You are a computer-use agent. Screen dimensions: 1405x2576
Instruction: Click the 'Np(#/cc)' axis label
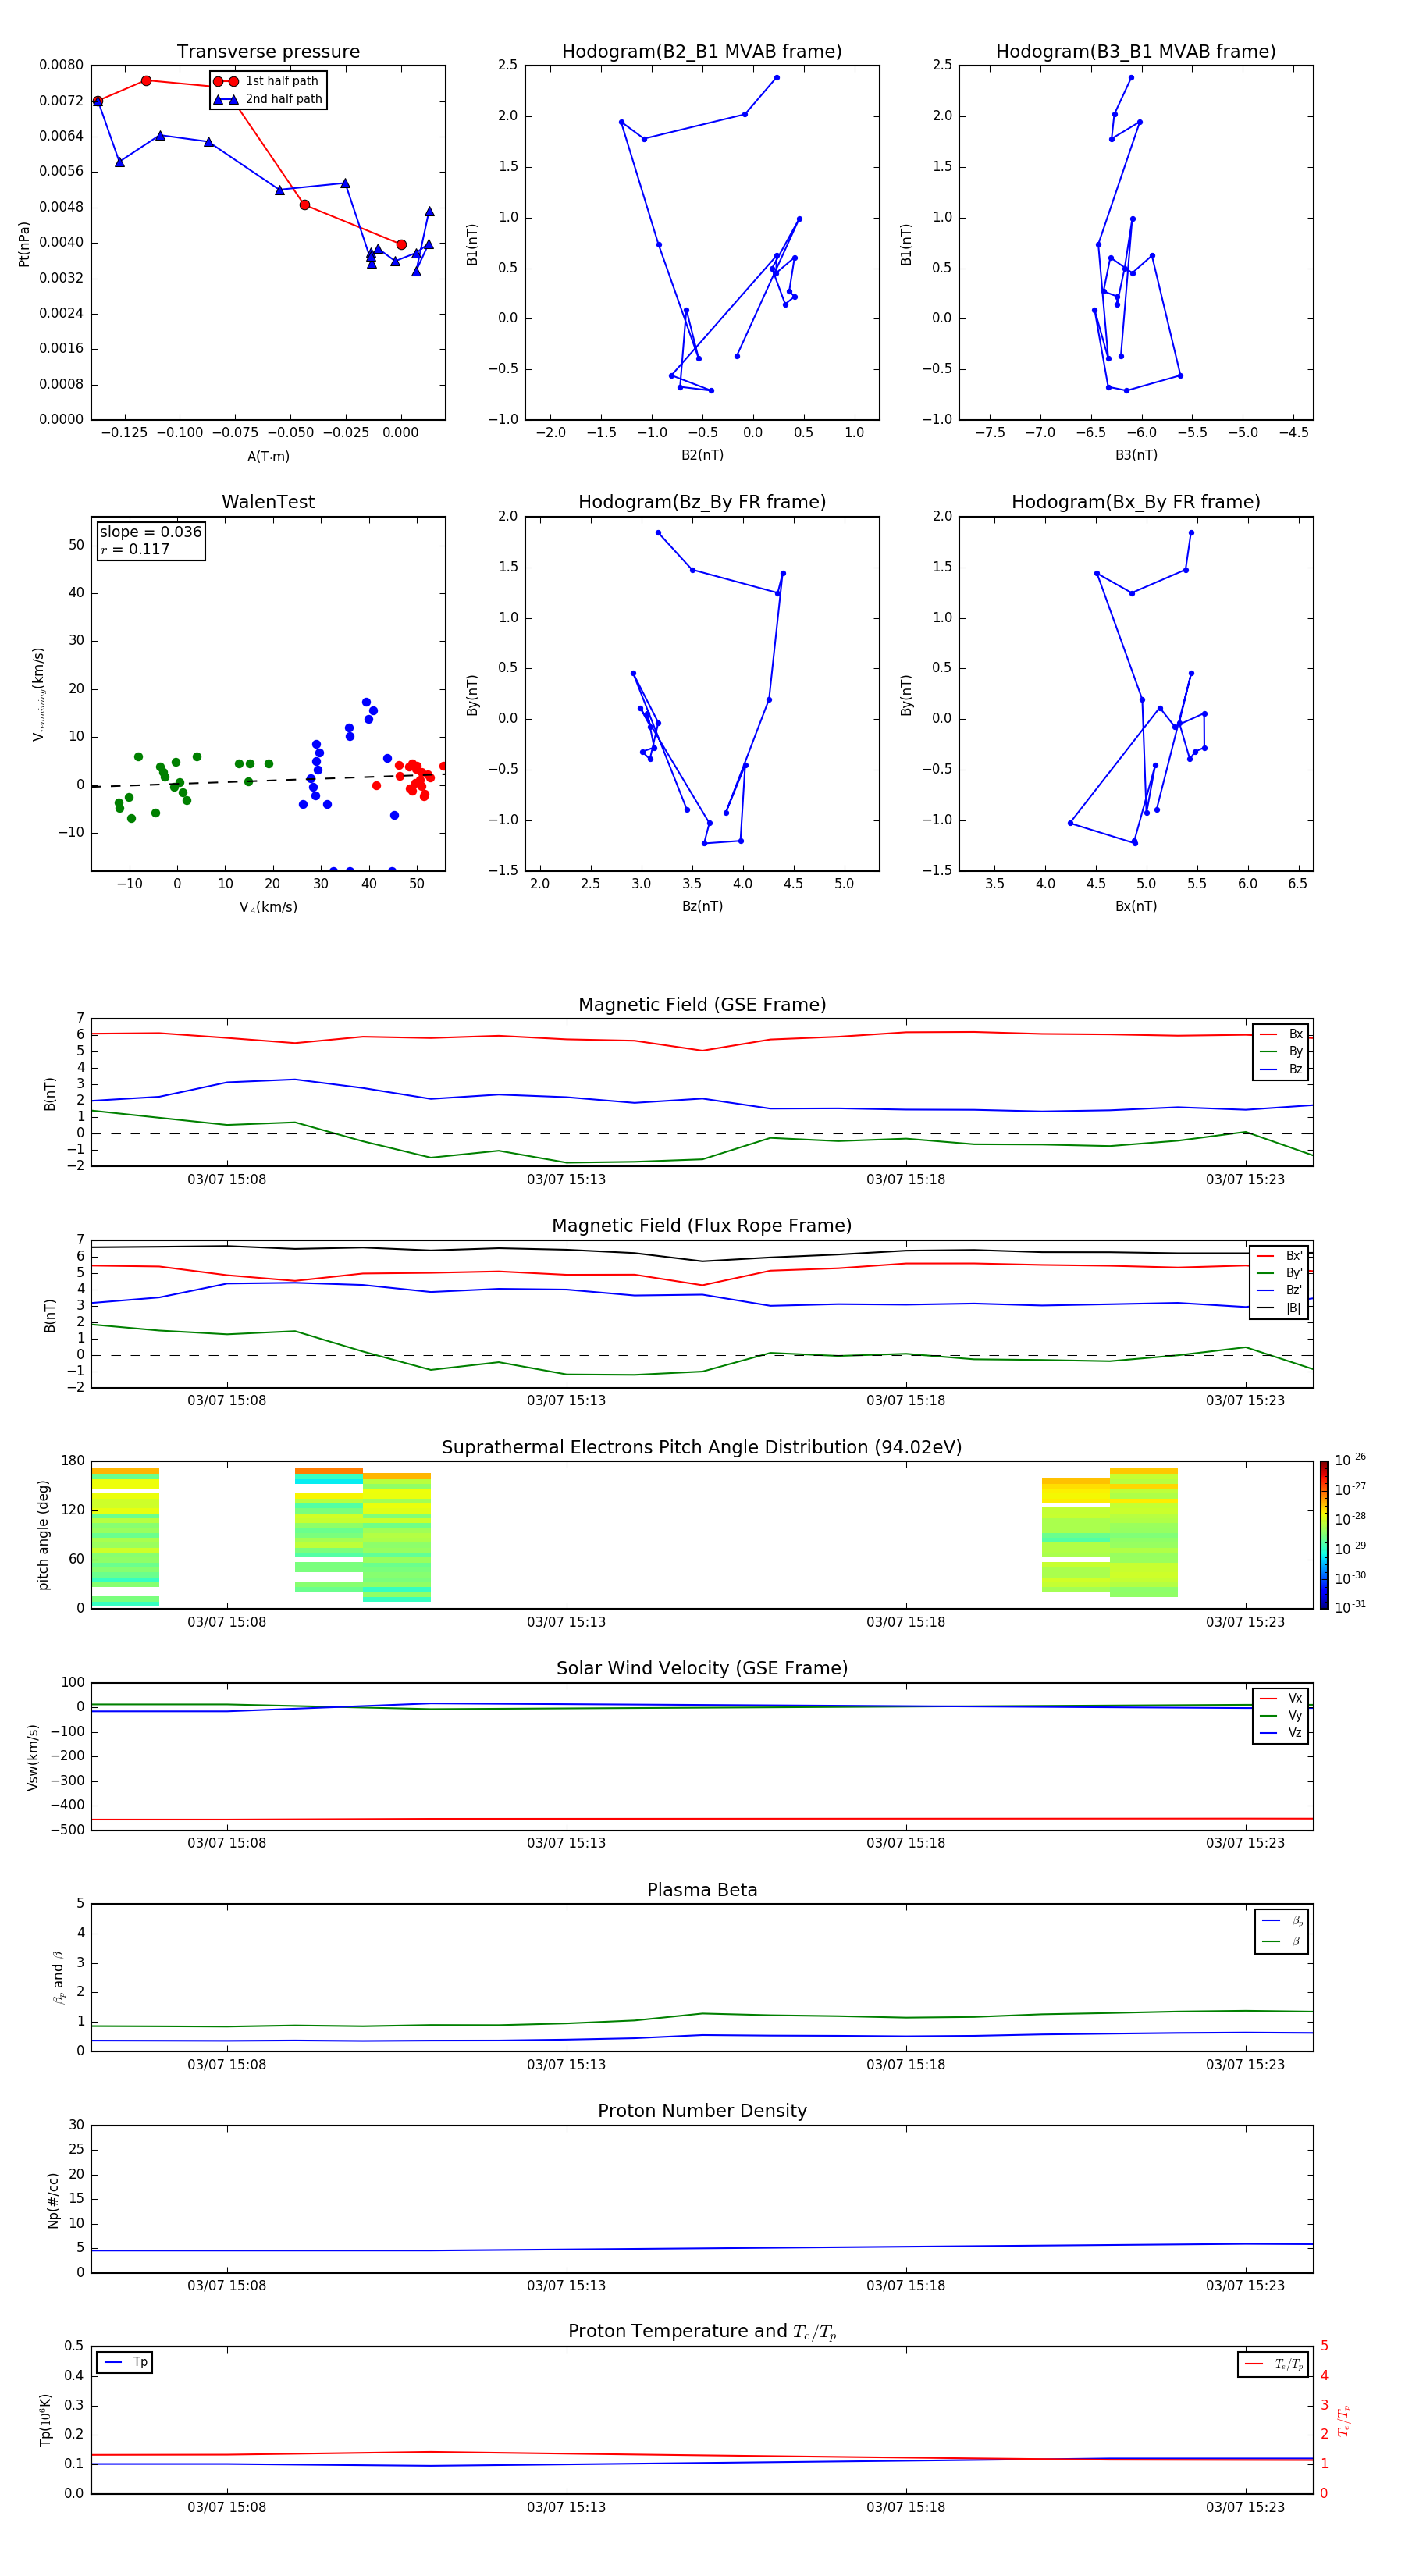[53, 2200]
